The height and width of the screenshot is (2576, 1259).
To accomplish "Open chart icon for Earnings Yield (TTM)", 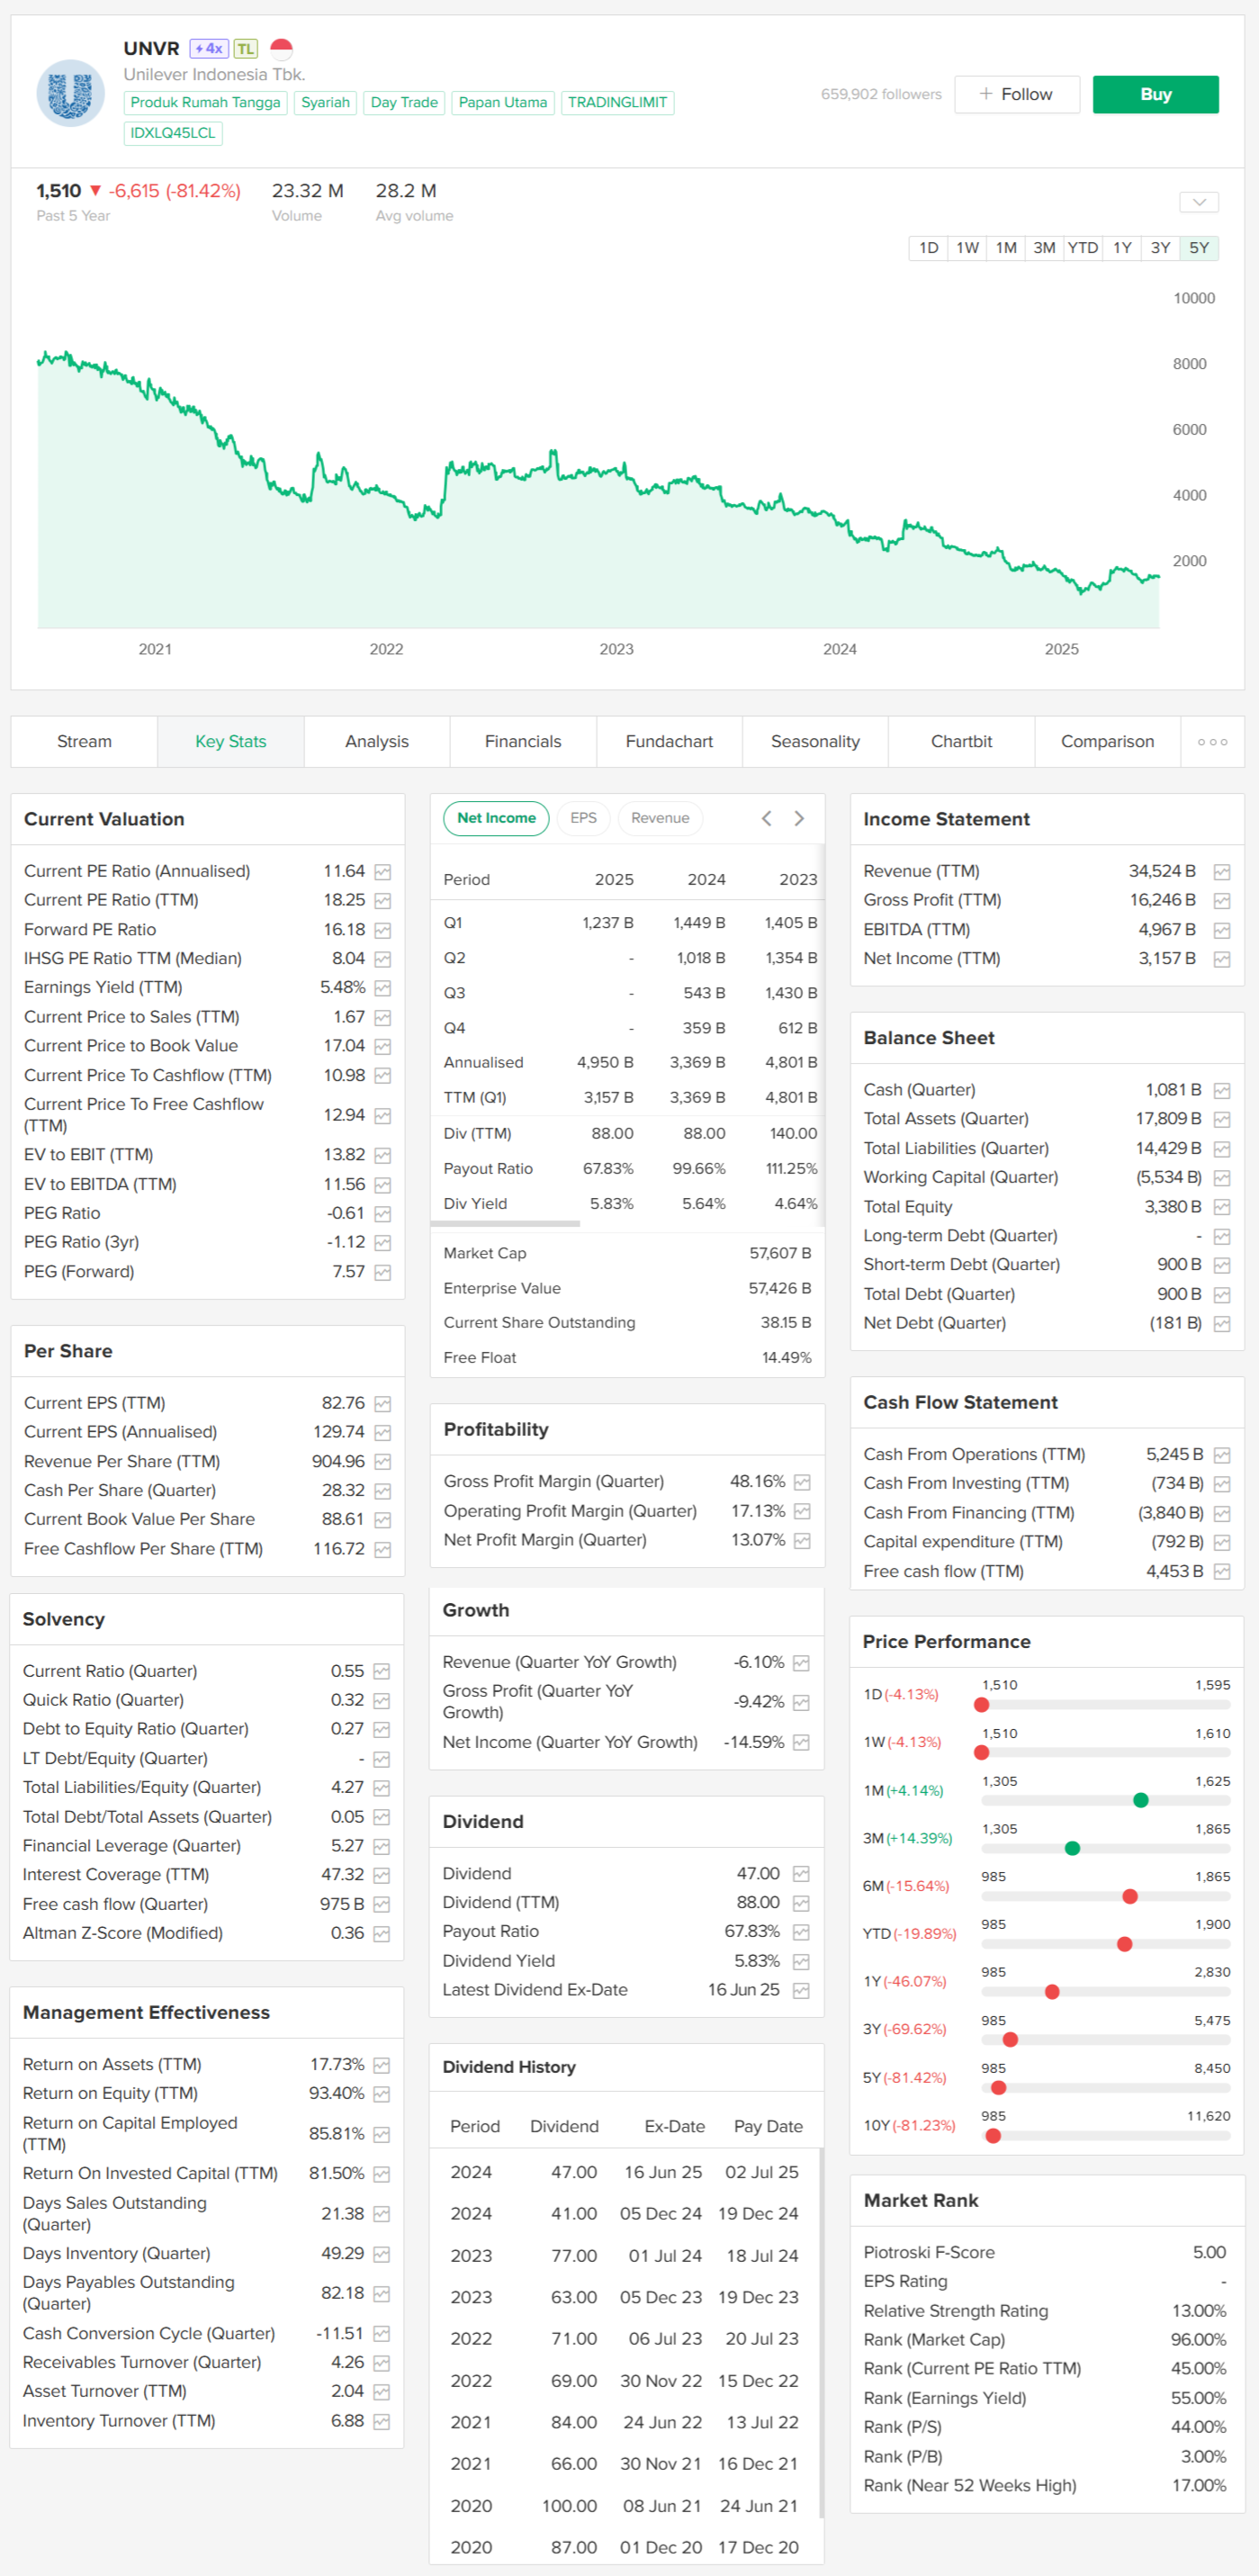I will tap(382, 988).
